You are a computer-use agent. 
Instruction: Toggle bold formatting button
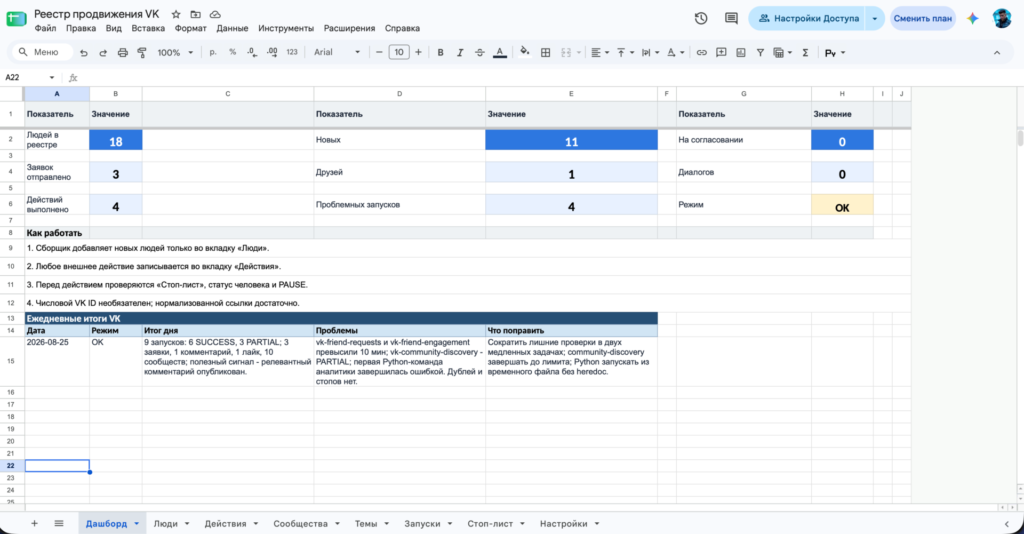[440, 53]
